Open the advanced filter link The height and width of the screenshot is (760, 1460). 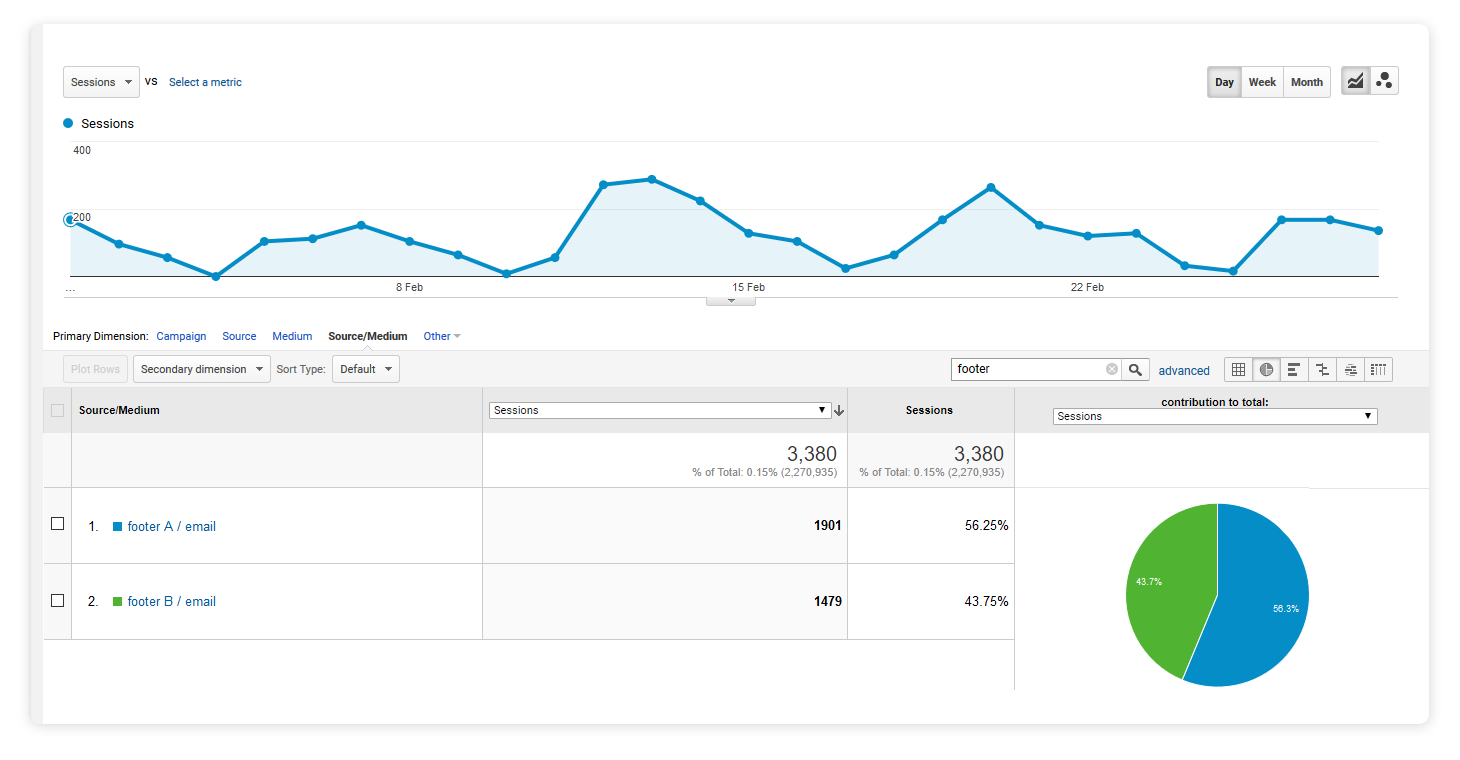pos(1184,370)
